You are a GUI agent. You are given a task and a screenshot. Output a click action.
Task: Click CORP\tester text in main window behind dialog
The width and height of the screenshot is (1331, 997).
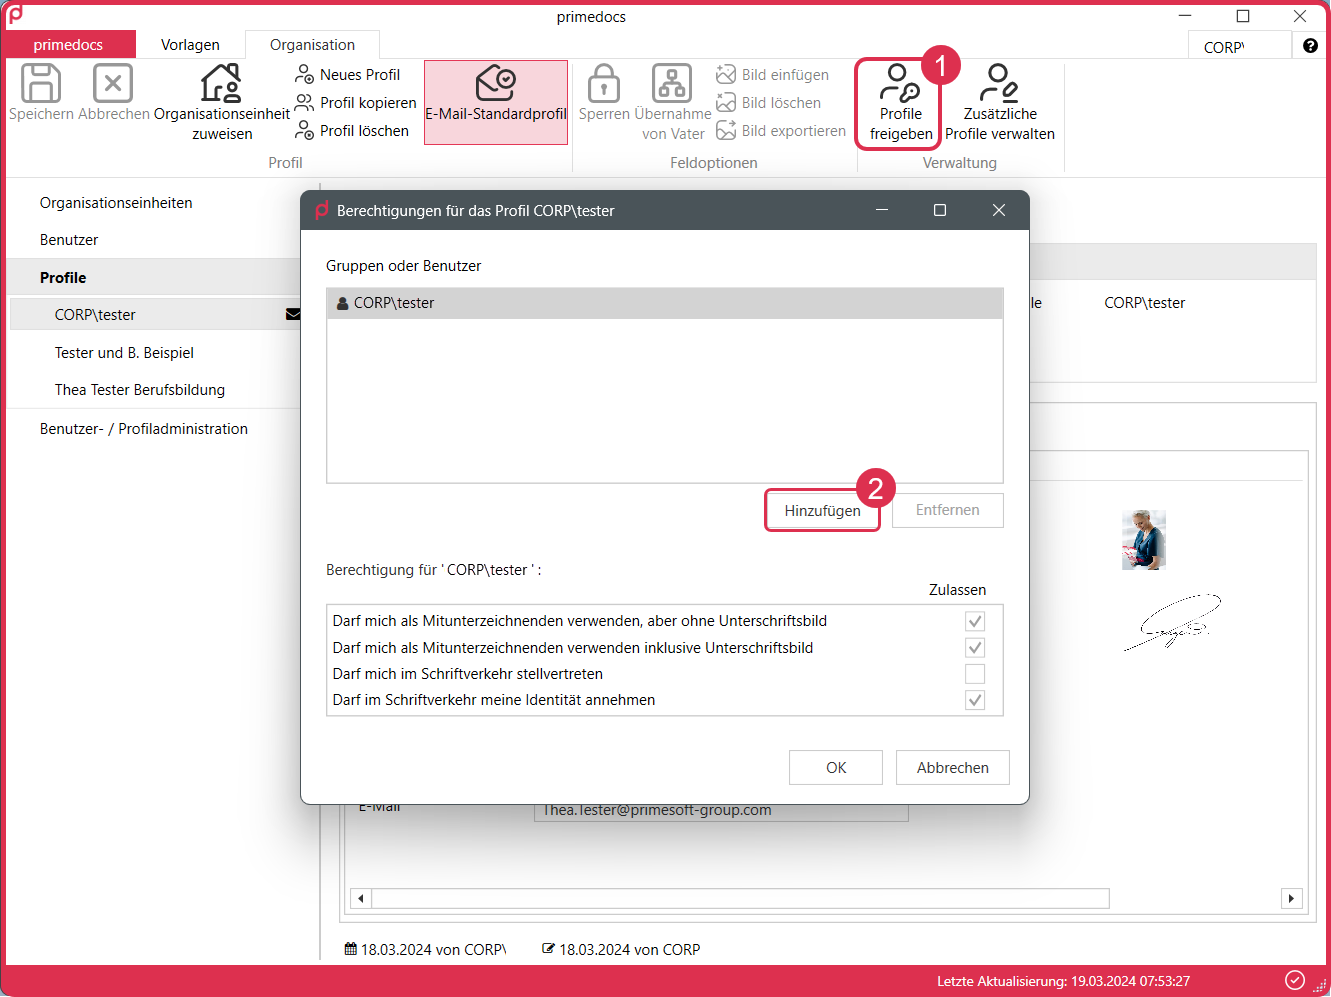click(x=1145, y=303)
